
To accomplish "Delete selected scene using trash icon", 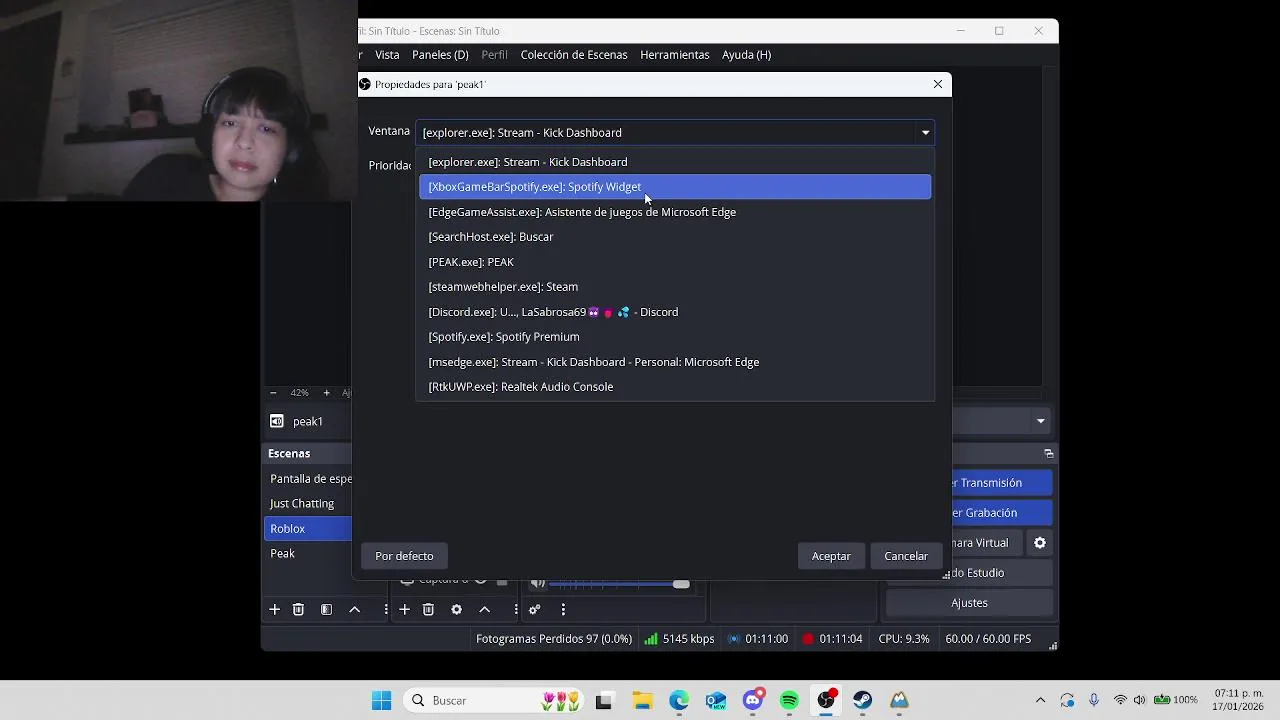I will tap(298, 609).
